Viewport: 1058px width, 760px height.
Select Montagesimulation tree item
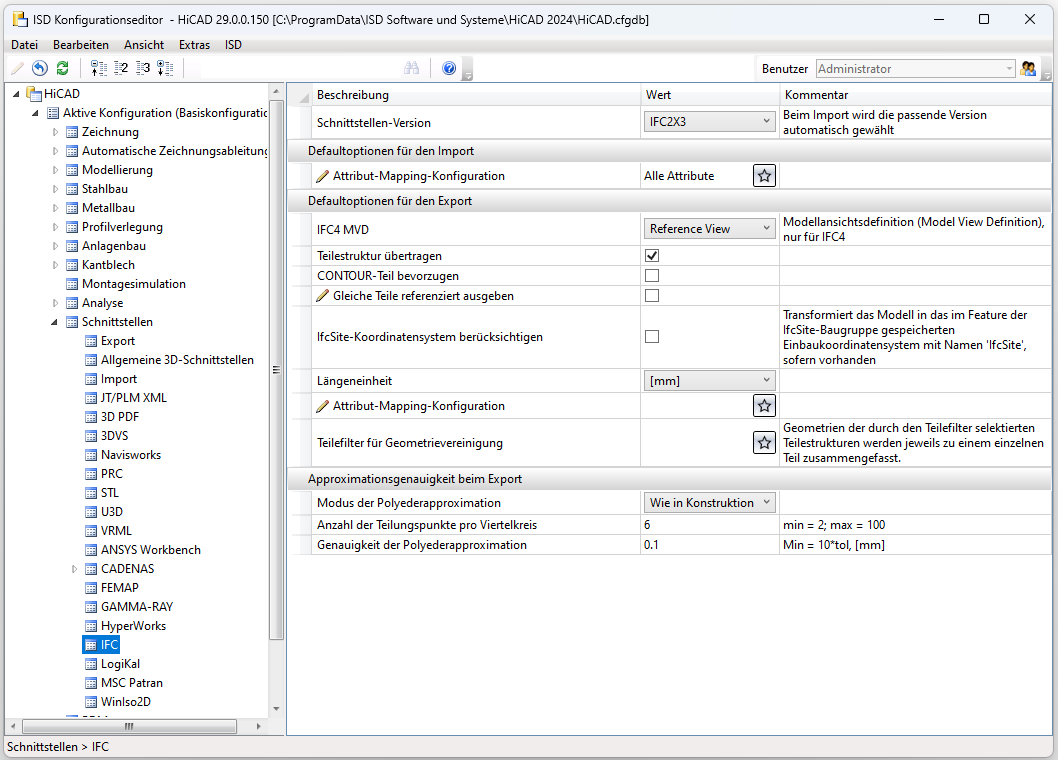pyautogui.click(x=134, y=283)
